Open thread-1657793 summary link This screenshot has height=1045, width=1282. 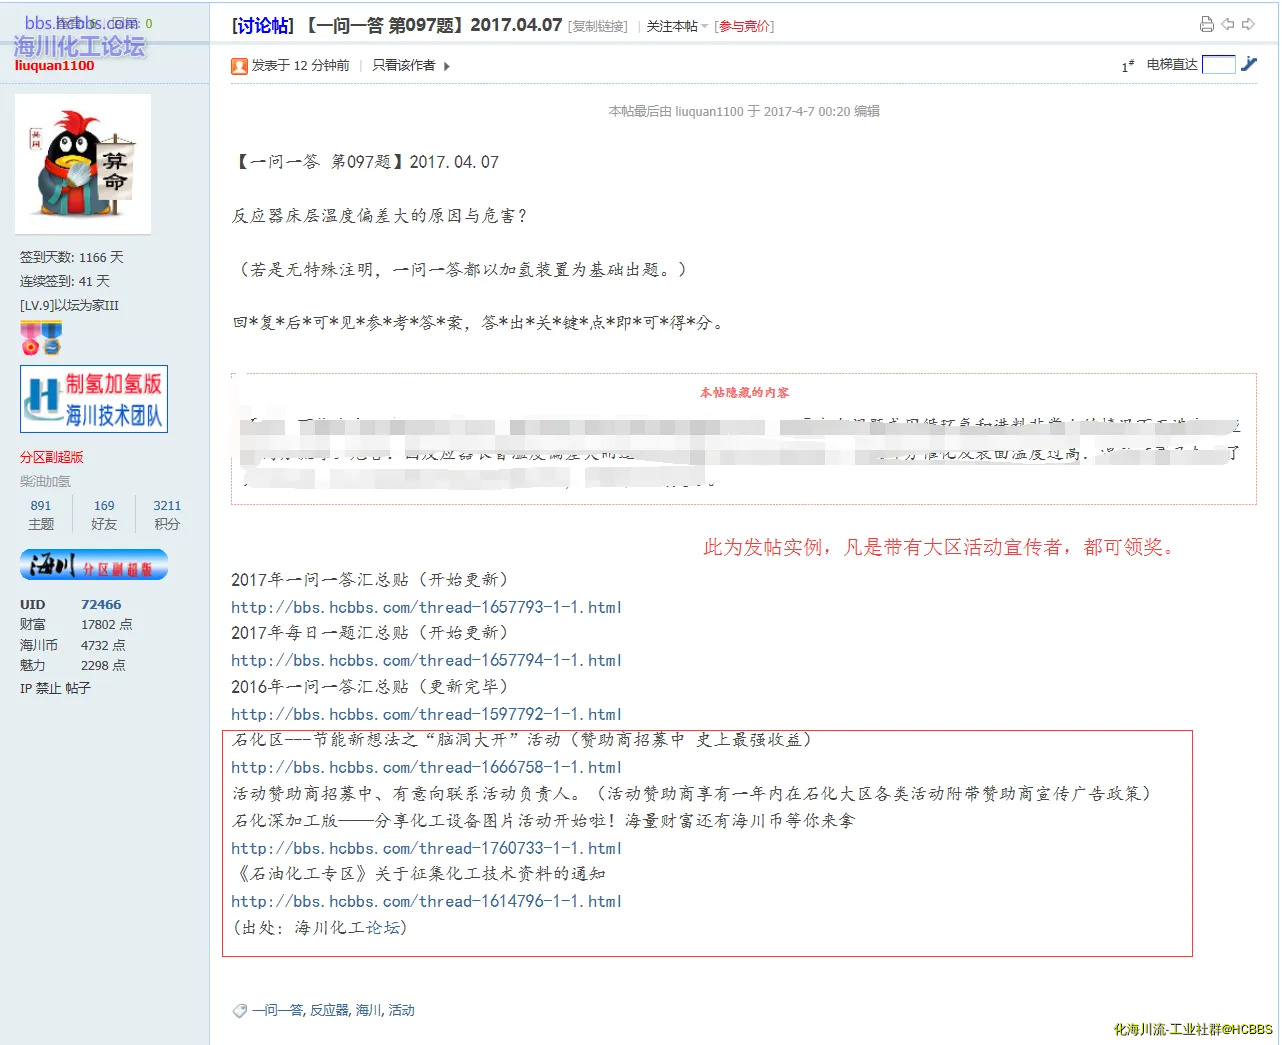426,607
